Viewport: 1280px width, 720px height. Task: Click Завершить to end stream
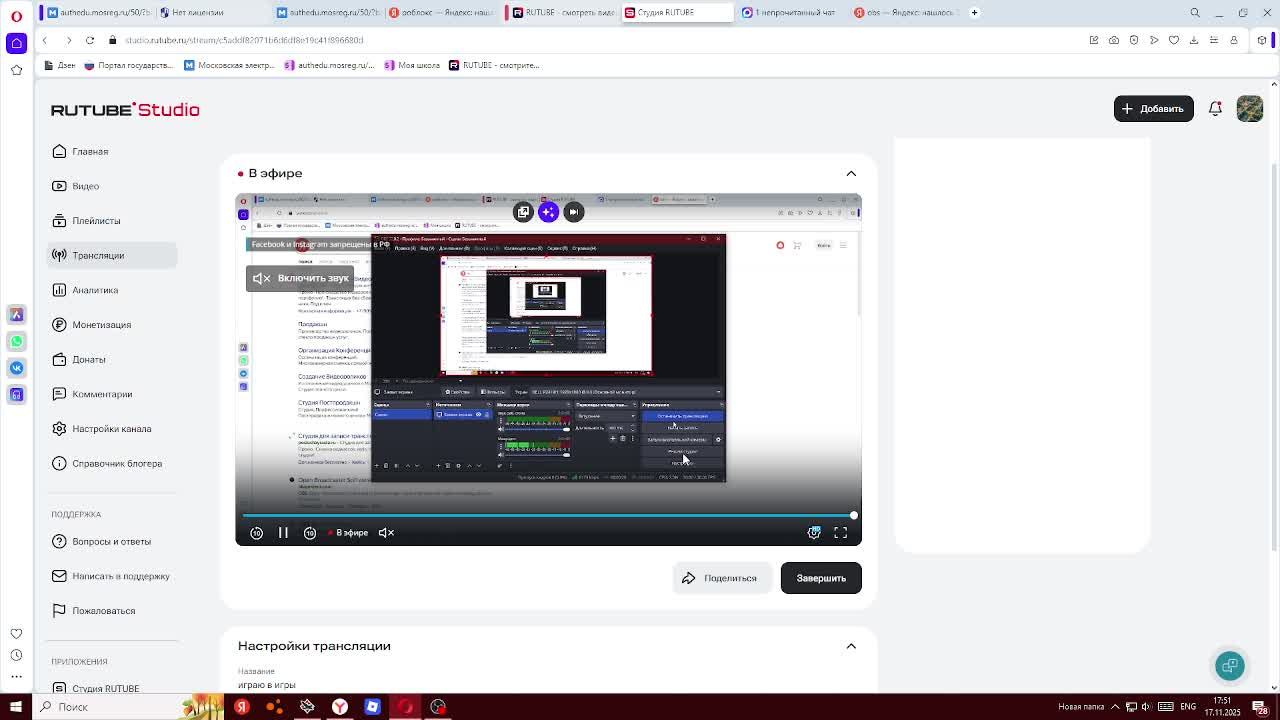(821, 578)
